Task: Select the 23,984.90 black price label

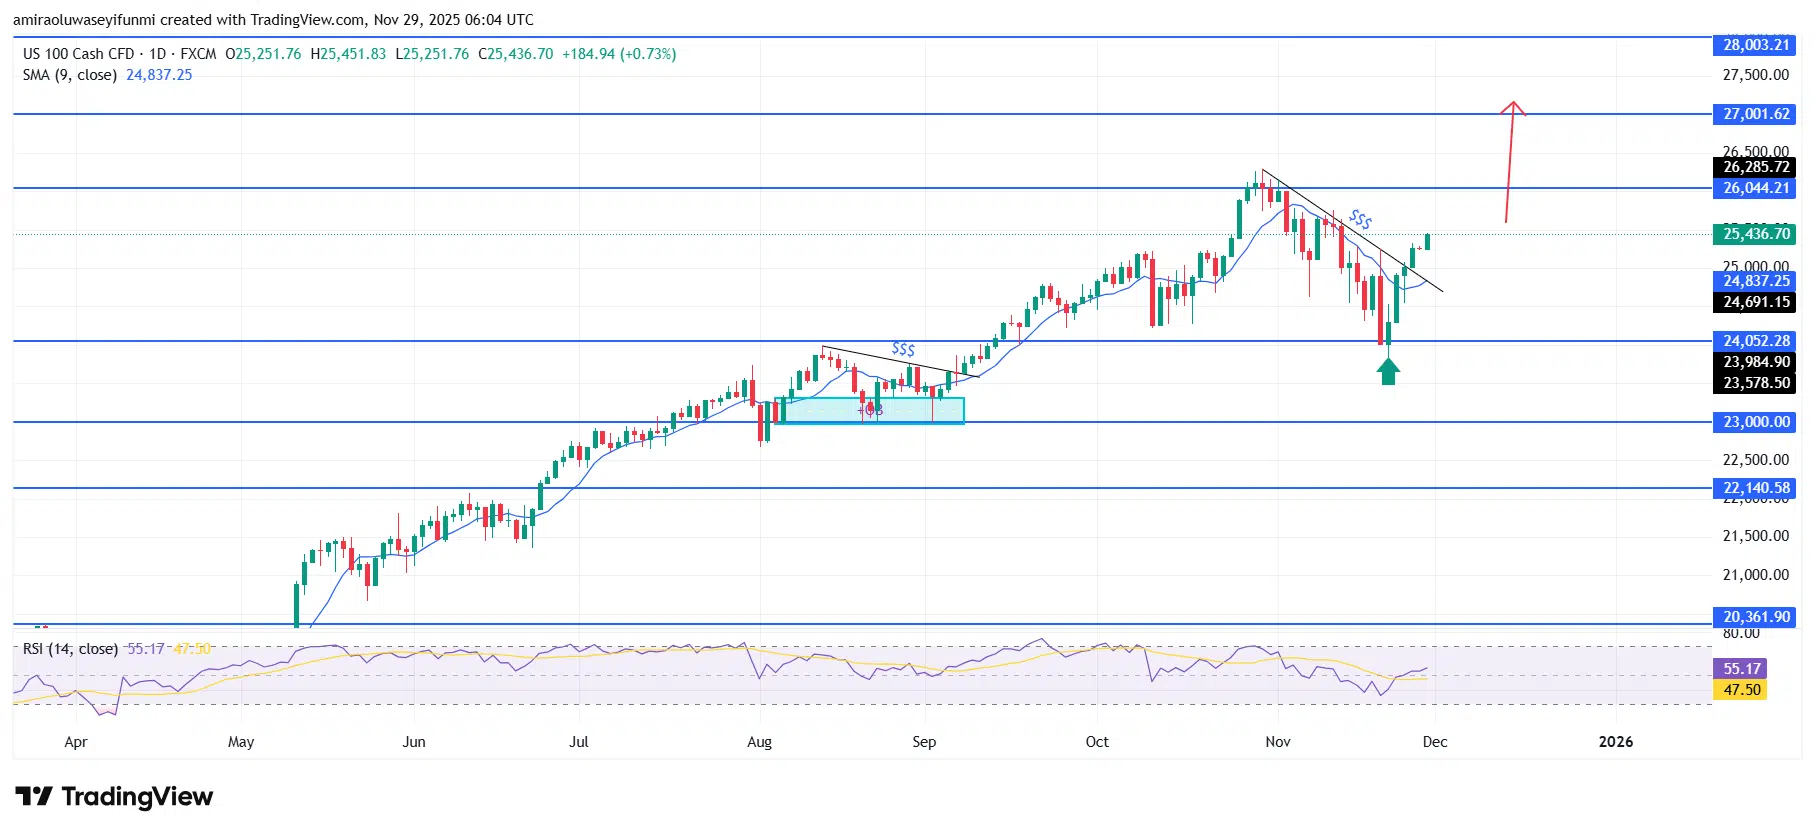Action: [1756, 362]
